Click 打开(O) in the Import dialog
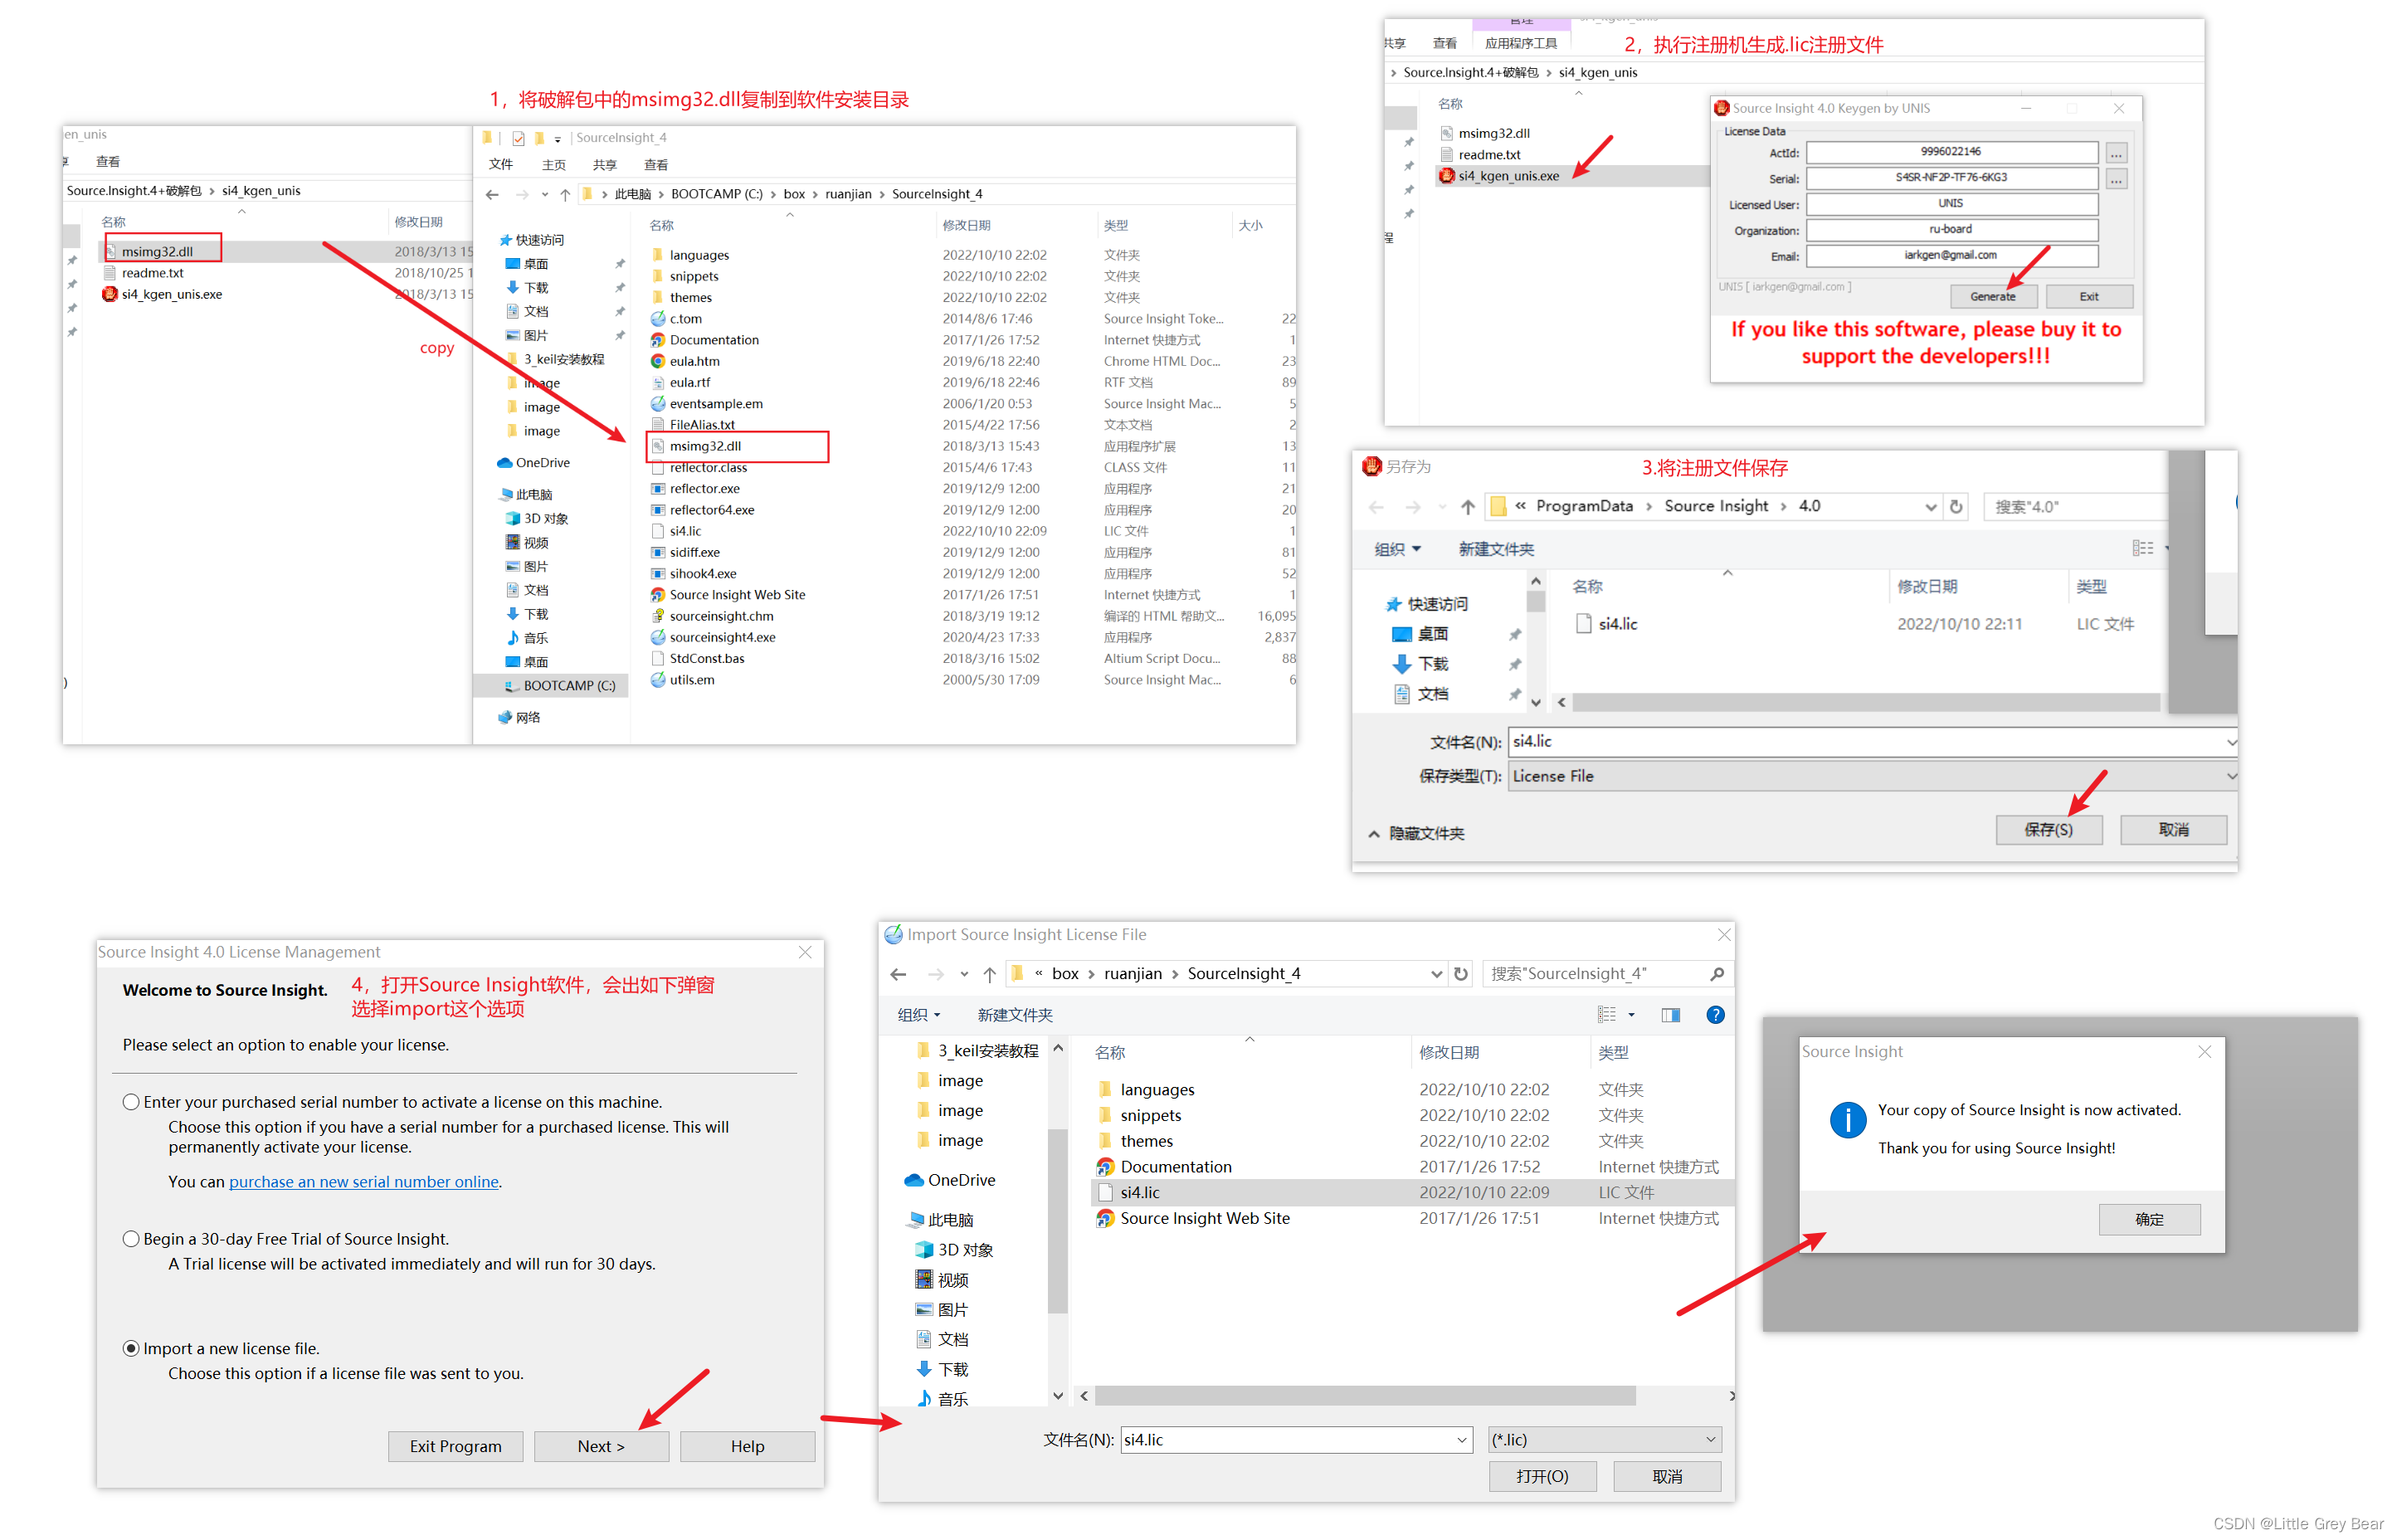 click(1542, 1477)
